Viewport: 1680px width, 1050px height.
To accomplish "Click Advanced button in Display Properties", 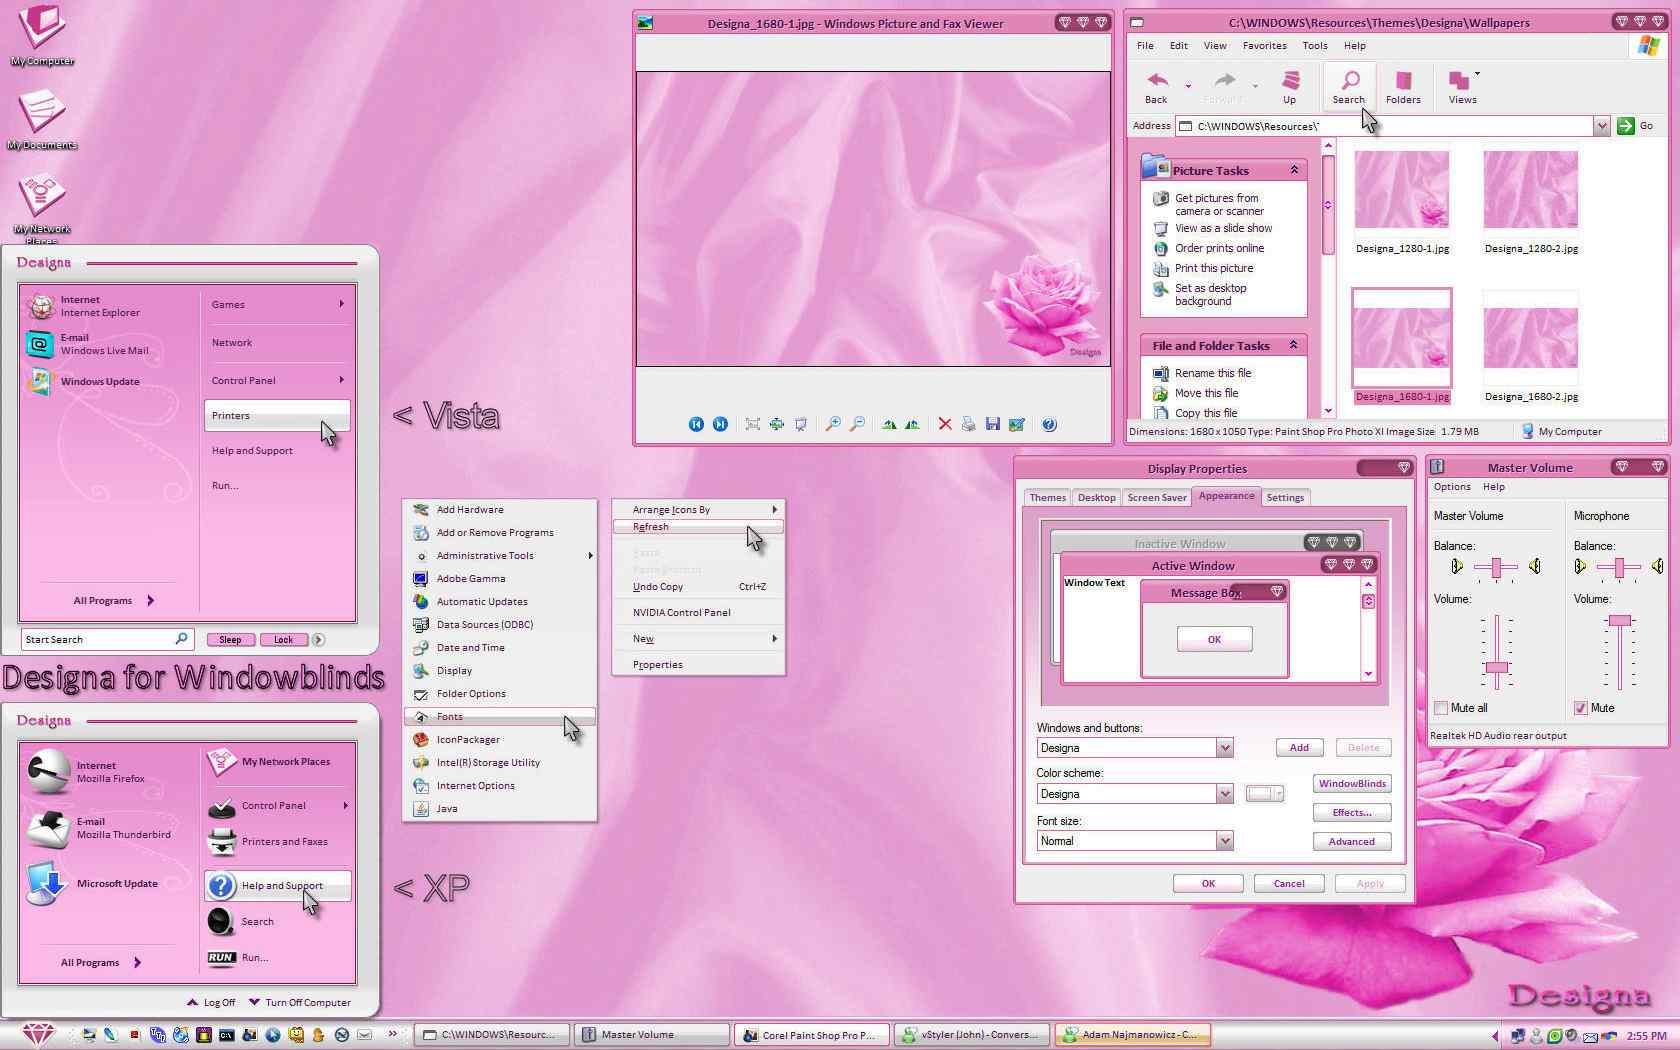I will (x=1352, y=842).
